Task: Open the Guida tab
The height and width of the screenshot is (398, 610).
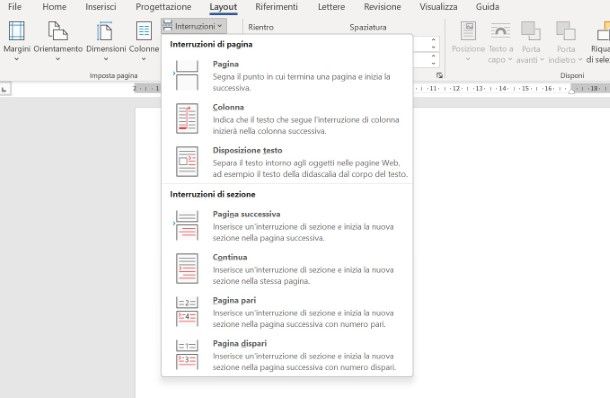Action: click(x=487, y=7)
